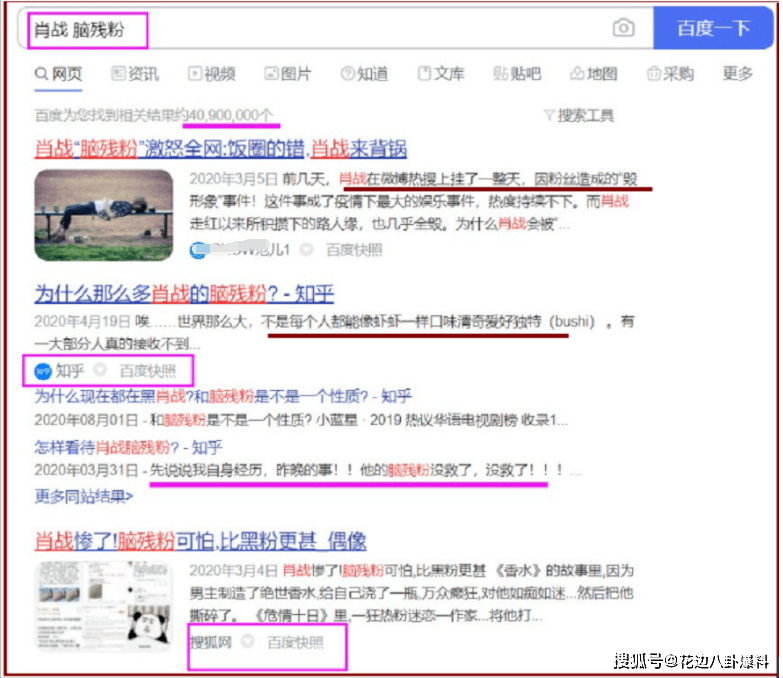Select the 贴吧 tab
The height and width of the screenshot is (678, 783).
click(517, 74)
